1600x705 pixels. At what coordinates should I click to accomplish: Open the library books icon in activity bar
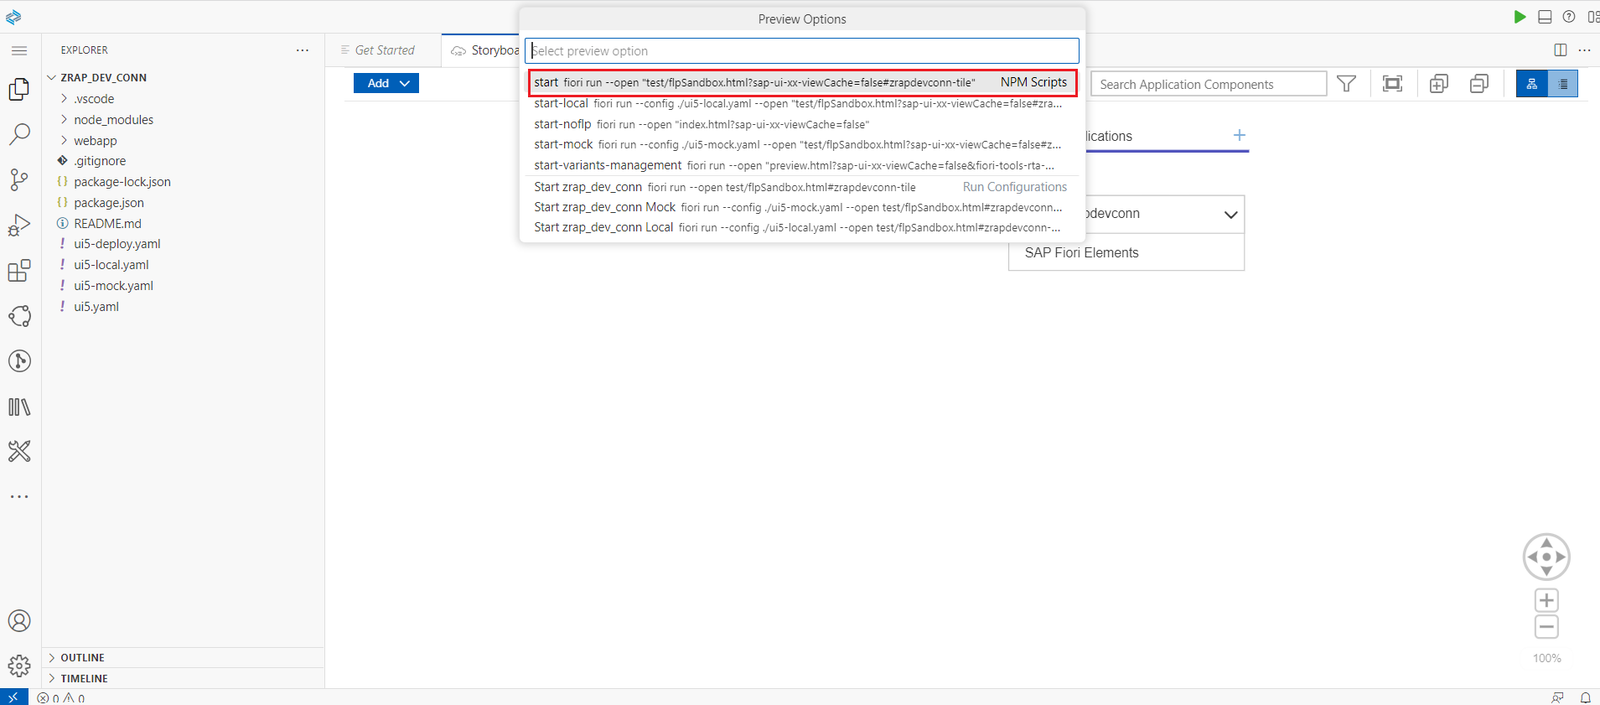pyautogui.click(x=19, y=407)
